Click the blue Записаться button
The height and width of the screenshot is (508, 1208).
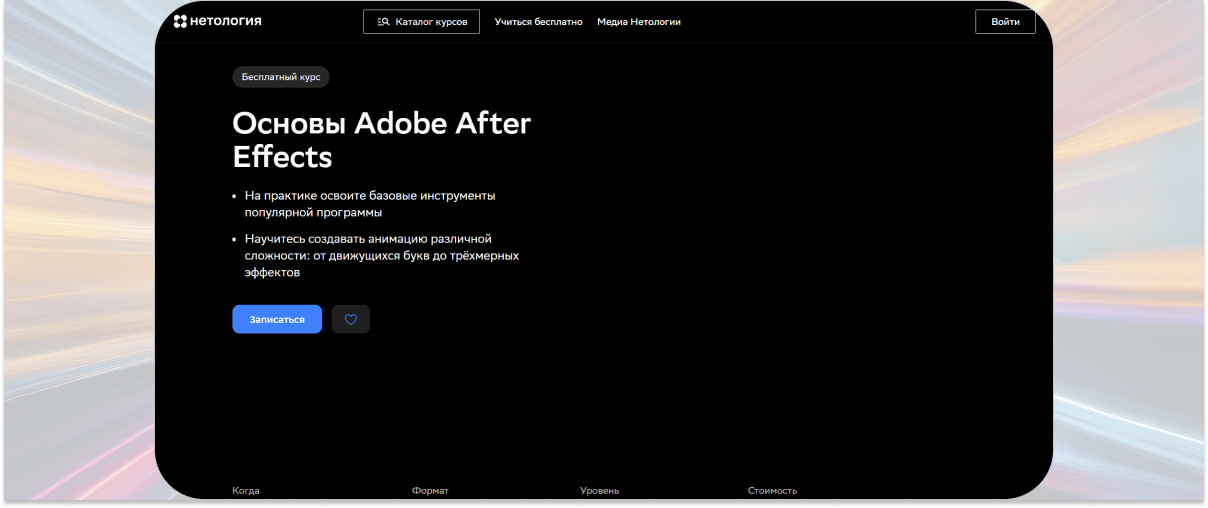(277, 319)
